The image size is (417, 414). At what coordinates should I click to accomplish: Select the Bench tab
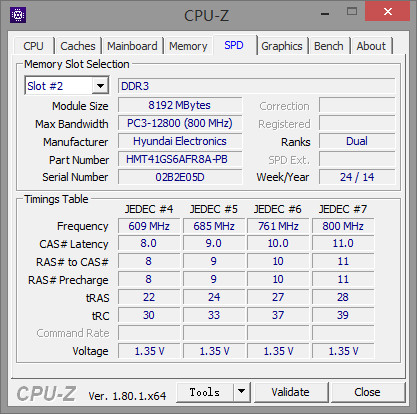click(328, 46)
